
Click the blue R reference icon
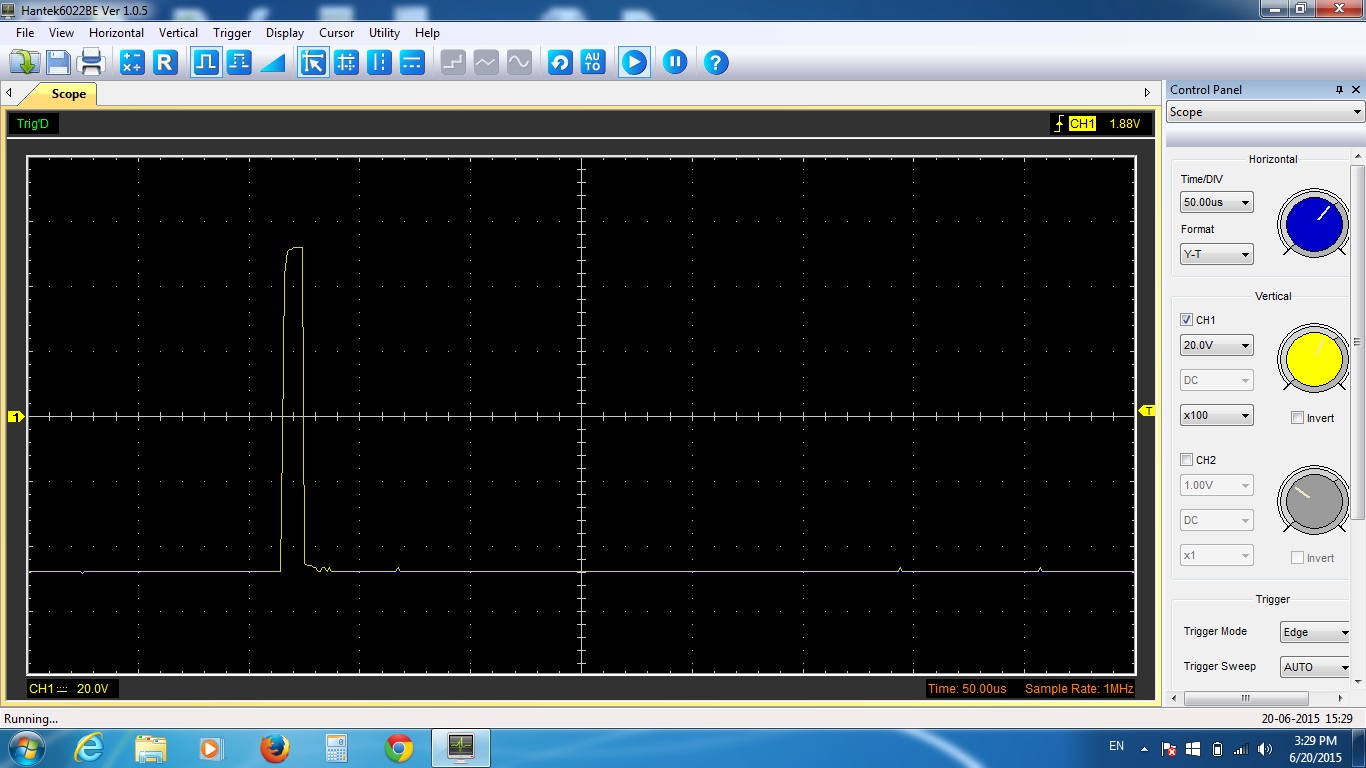165,63
